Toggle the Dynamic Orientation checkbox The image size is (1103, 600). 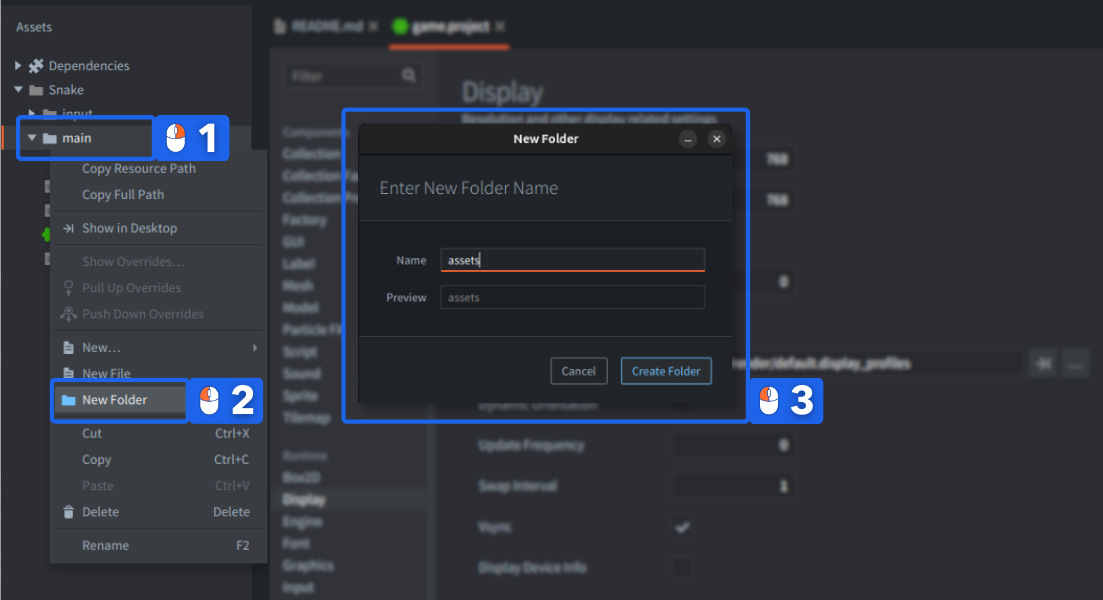pyautogui.click(x=683, y=404)
